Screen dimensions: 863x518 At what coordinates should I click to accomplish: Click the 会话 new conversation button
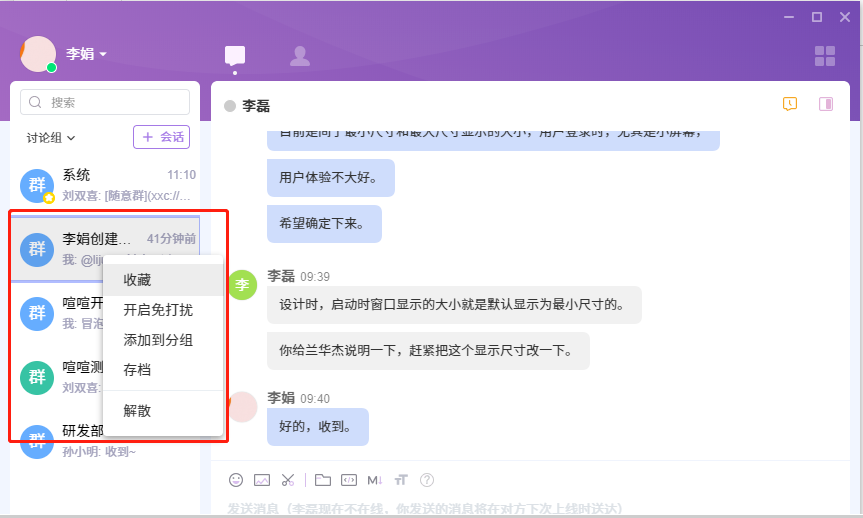[161, 137]
